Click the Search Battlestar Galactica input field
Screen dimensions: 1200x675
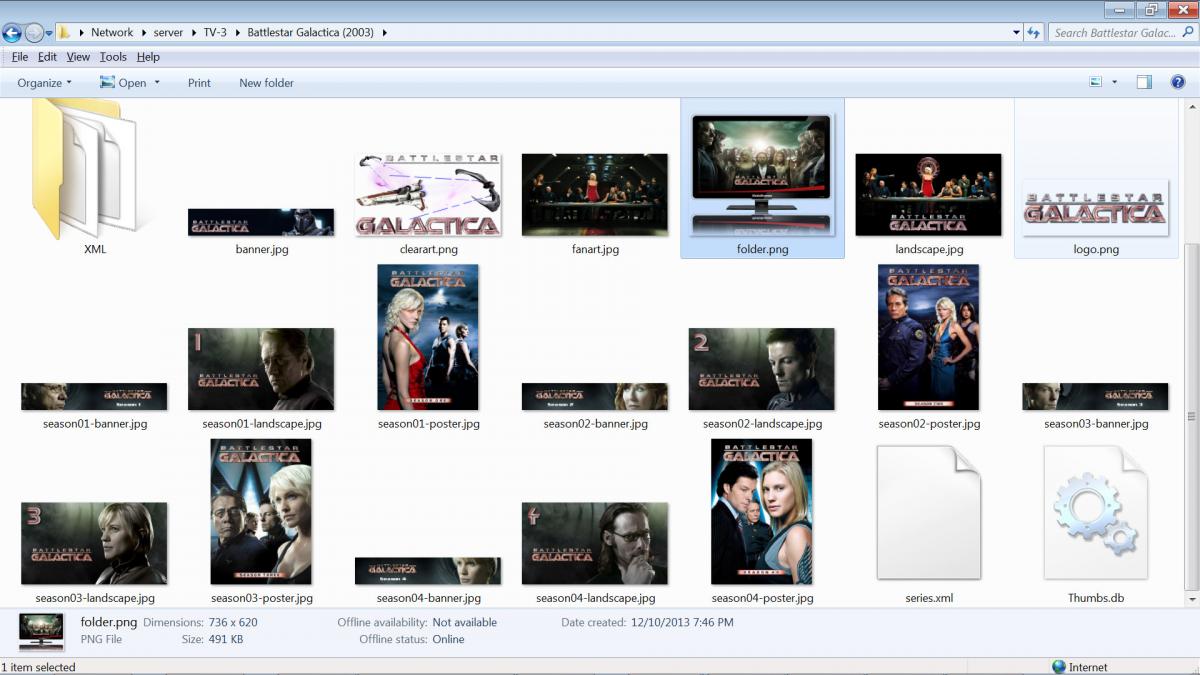pyautogui.click(x=1113, y=32)
